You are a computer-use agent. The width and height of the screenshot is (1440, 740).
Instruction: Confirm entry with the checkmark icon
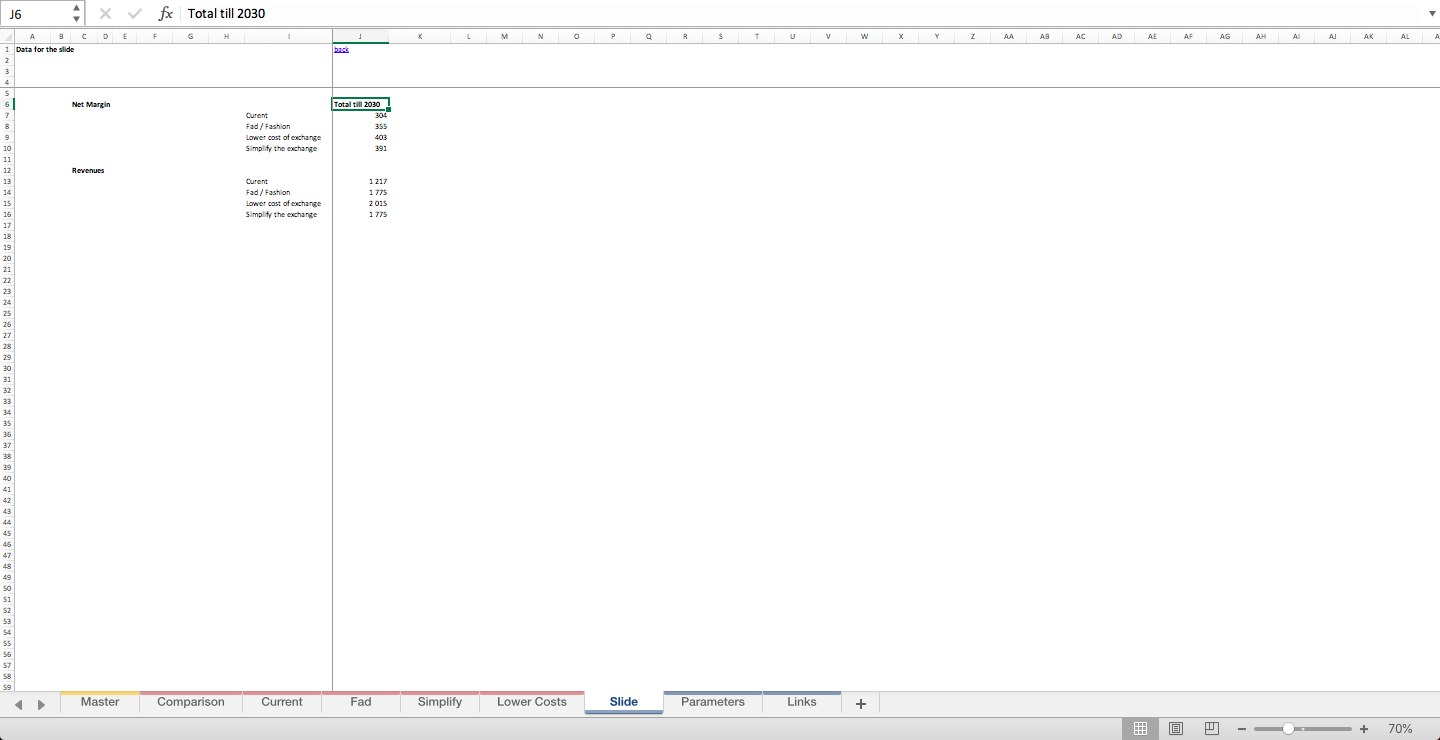[x=133, y=13]
